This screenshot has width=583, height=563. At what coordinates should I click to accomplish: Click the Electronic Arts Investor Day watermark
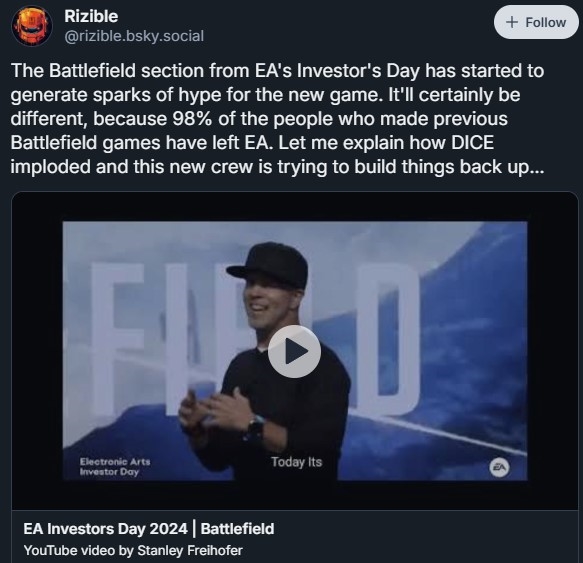tap(115, 467)
